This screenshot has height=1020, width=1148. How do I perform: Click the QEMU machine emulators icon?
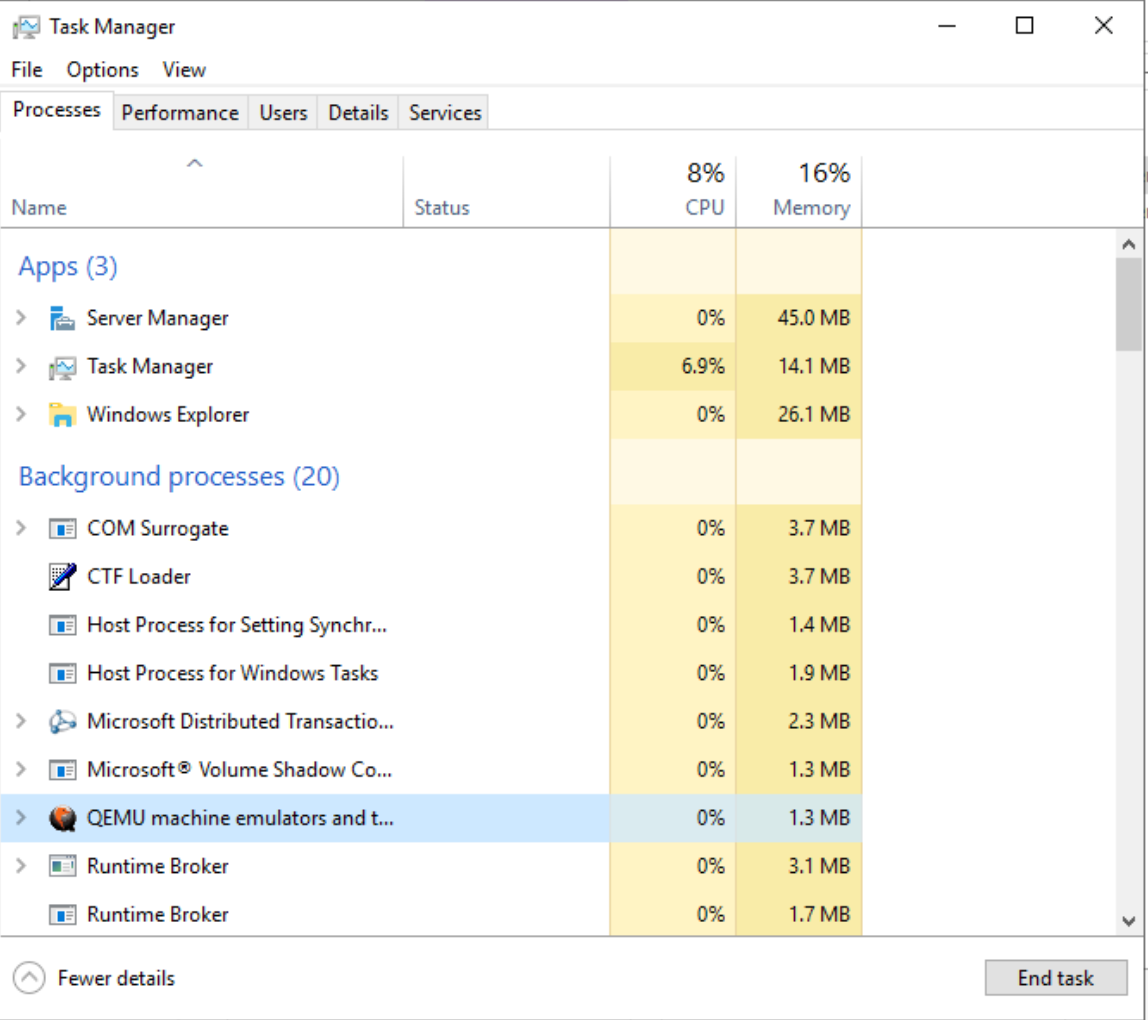pos(62,819)
